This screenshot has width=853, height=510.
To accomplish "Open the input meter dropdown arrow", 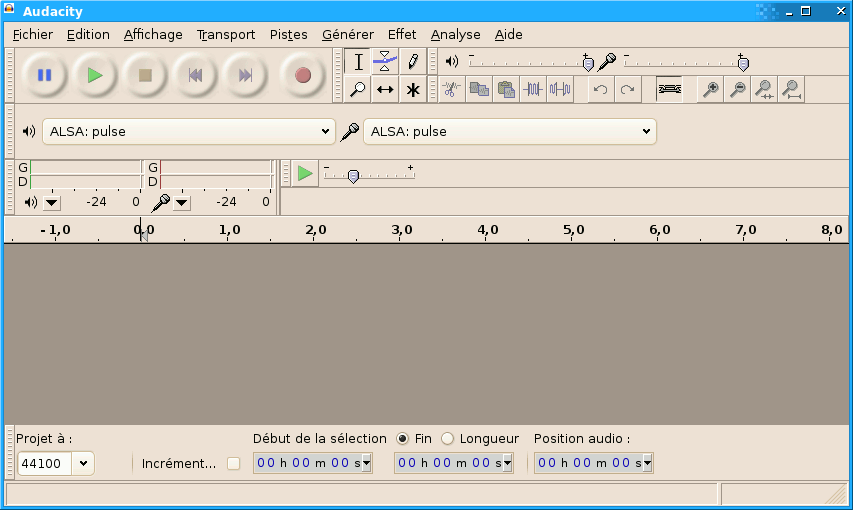I will pyautogui.click(x=182, y=203).
